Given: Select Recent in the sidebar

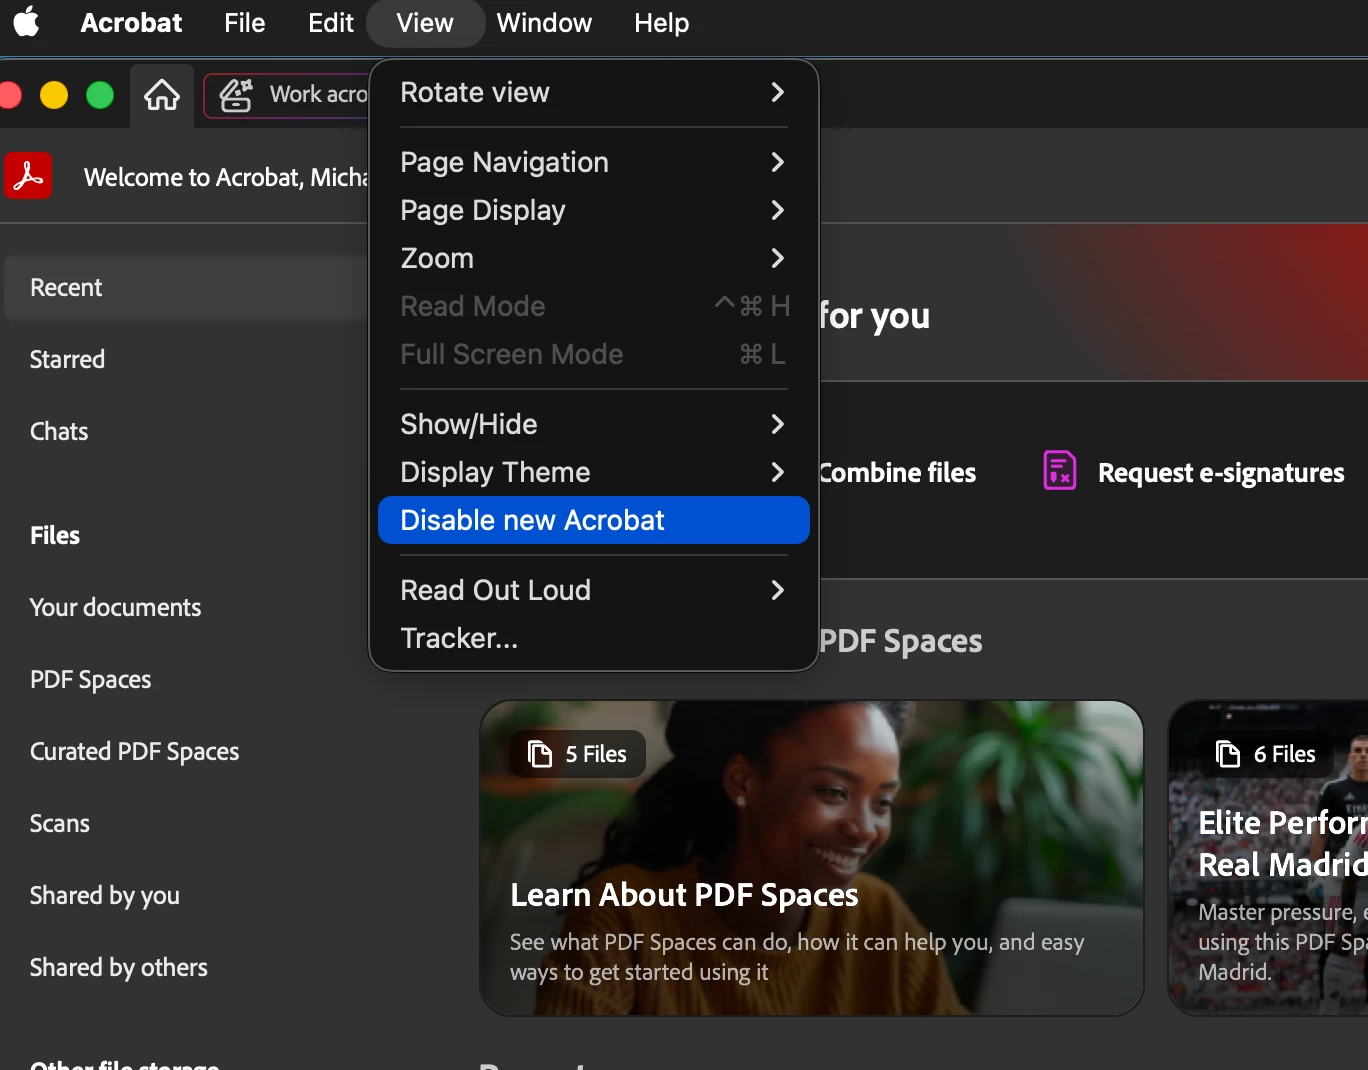Looking at the screenshot, I should coord(187,288).
